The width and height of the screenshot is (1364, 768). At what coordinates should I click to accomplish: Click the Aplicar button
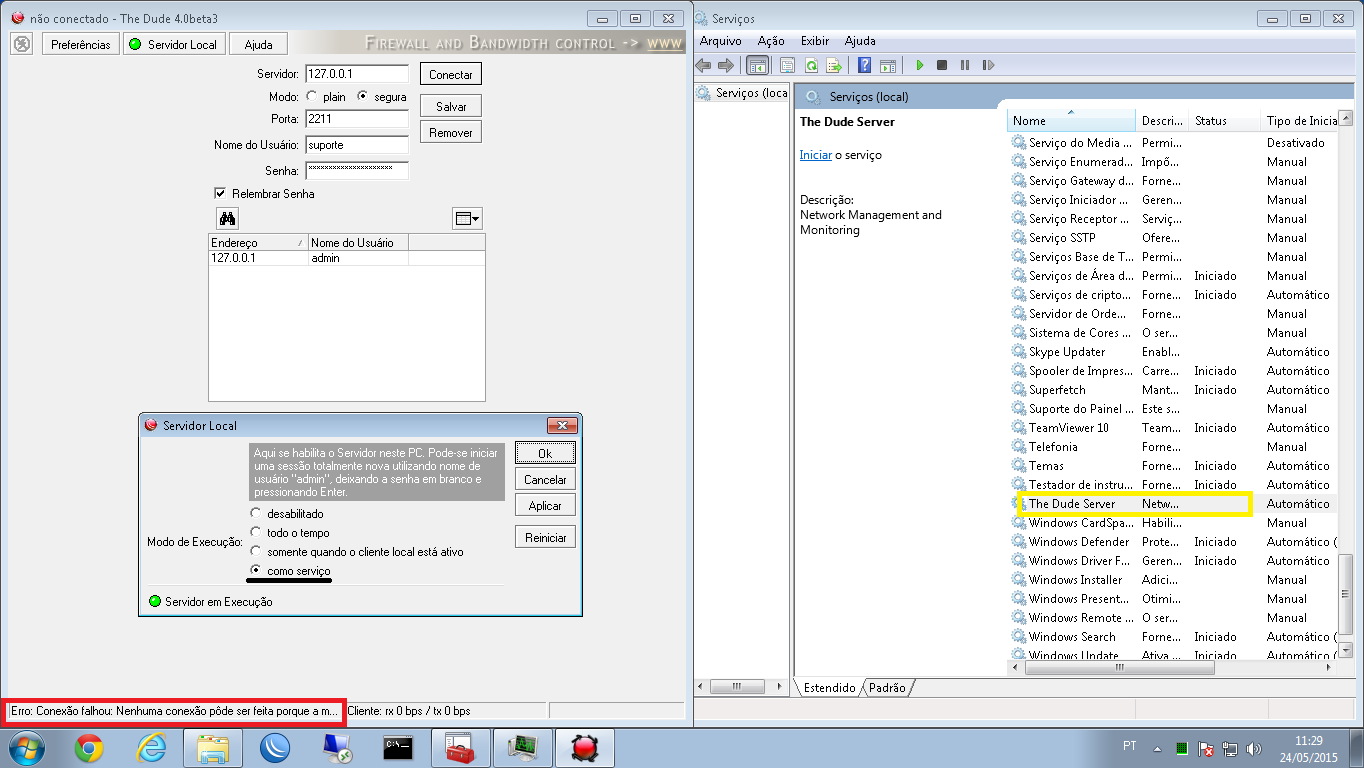tap(545, 505)
